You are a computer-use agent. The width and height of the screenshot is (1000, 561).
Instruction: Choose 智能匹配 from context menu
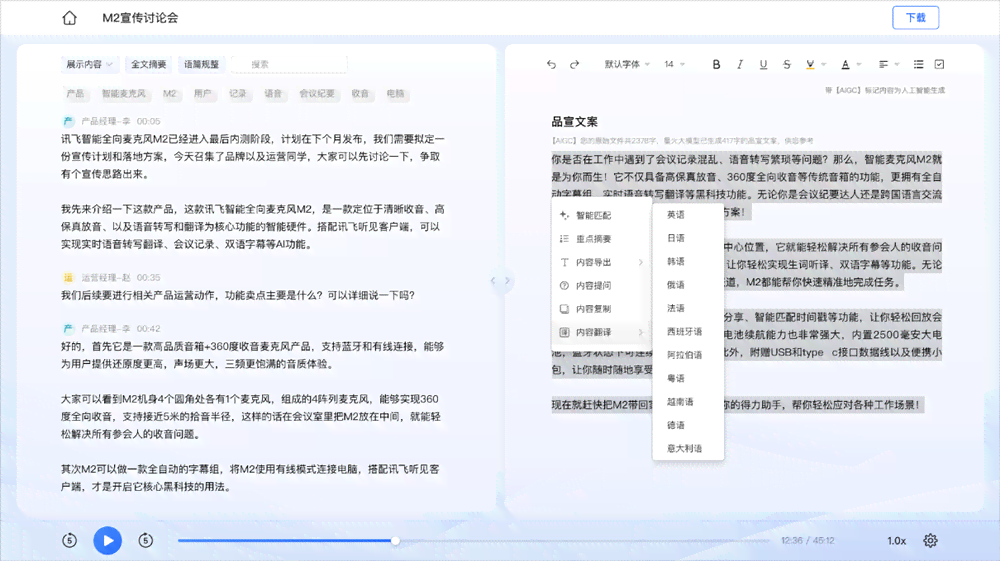tap(601, 215)
